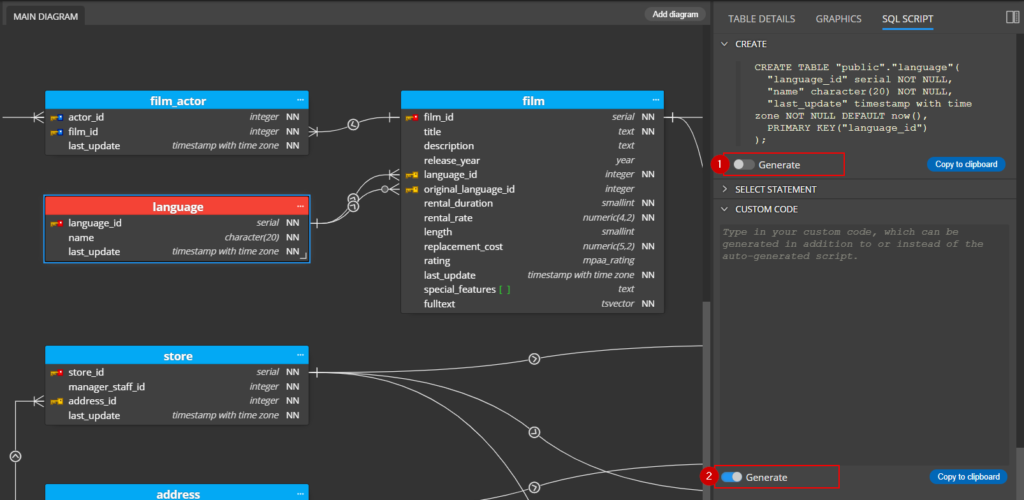Viewport: 1024px width, 500px height.
Task: Click the title column row in film
Action: pyautogui.click(x=532, y=132)
